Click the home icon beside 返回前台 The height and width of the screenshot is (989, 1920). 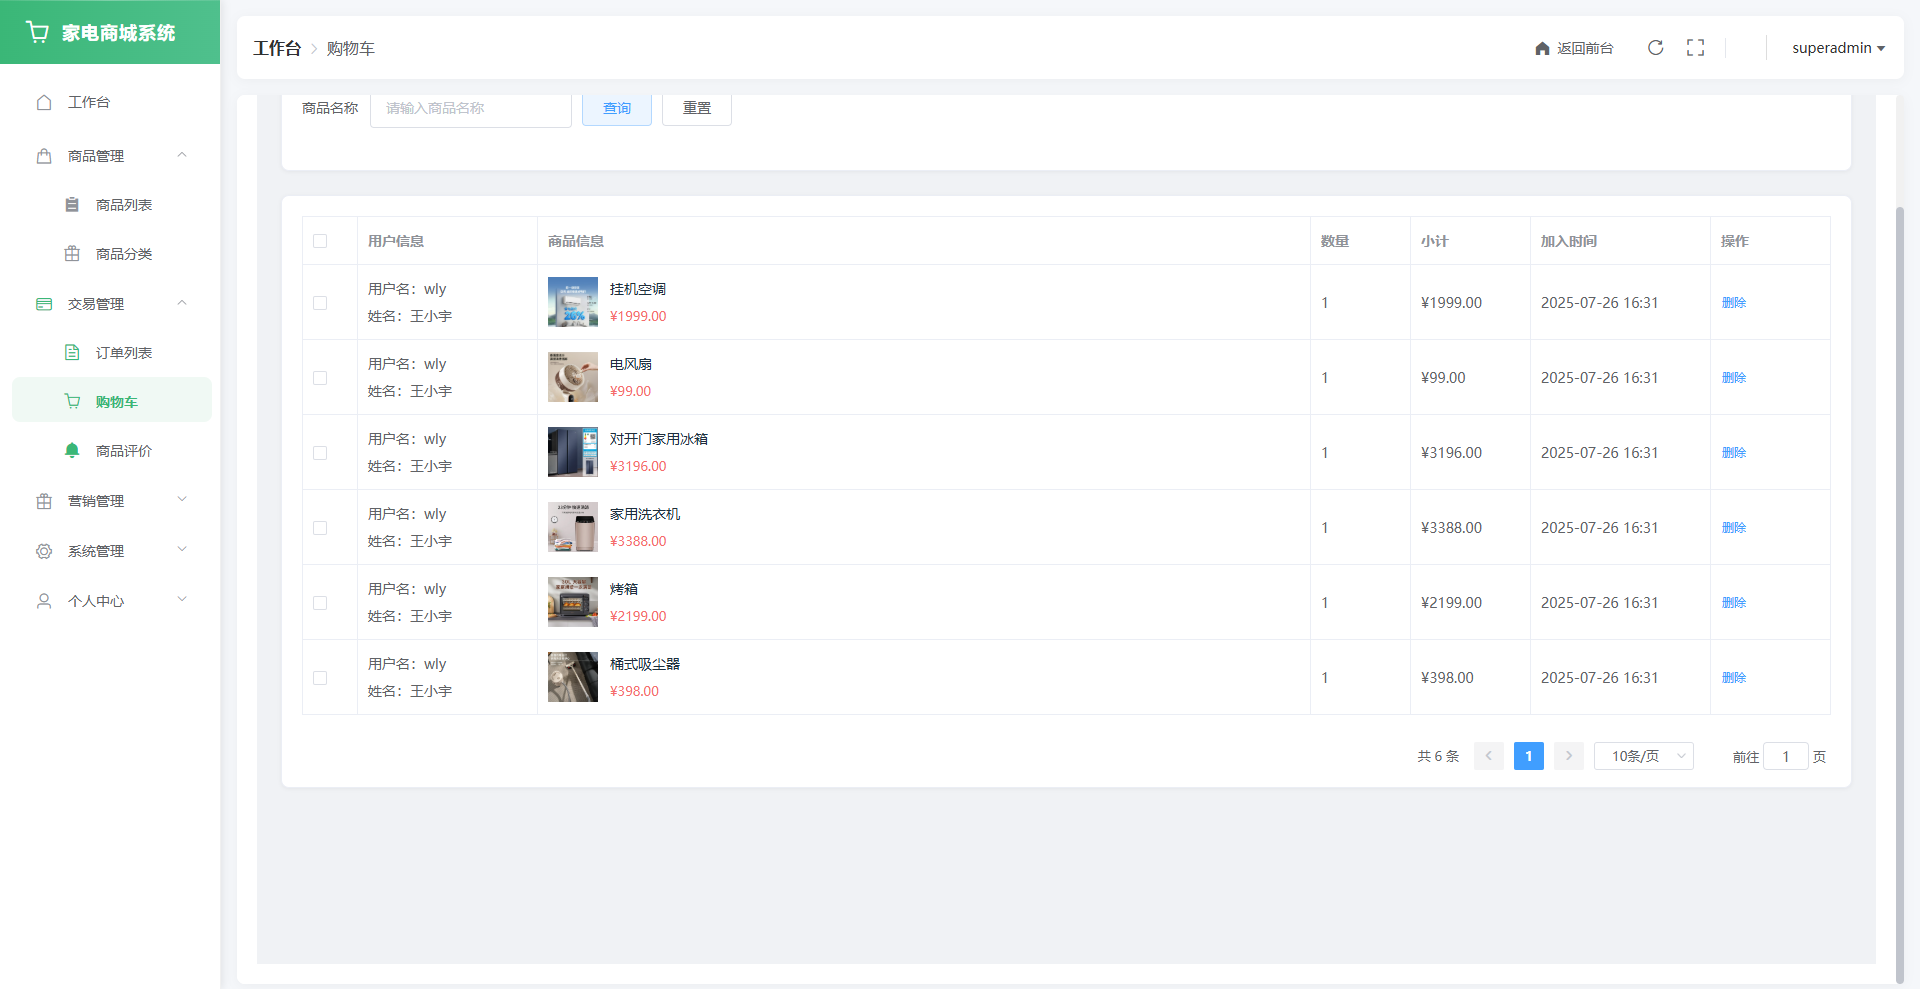click(1542, 49)
